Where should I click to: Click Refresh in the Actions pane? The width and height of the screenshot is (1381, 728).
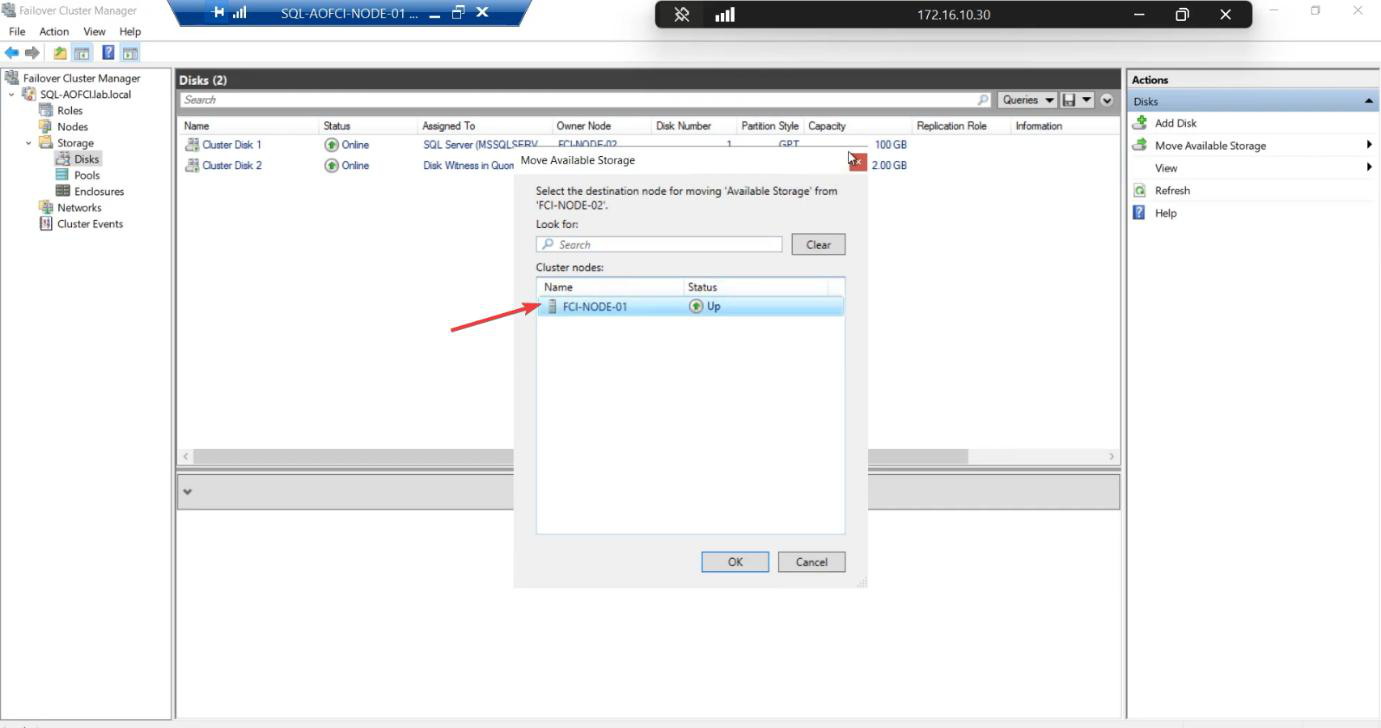tap(1172, 190)
